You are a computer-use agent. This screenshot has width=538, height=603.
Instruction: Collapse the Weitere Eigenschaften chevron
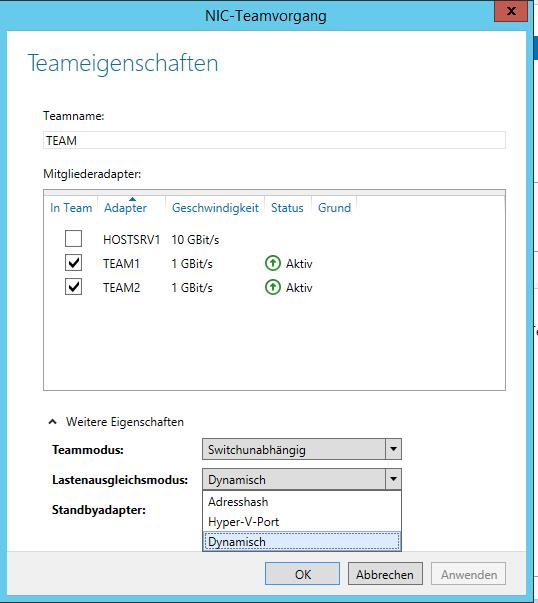(x=53, y=422)
